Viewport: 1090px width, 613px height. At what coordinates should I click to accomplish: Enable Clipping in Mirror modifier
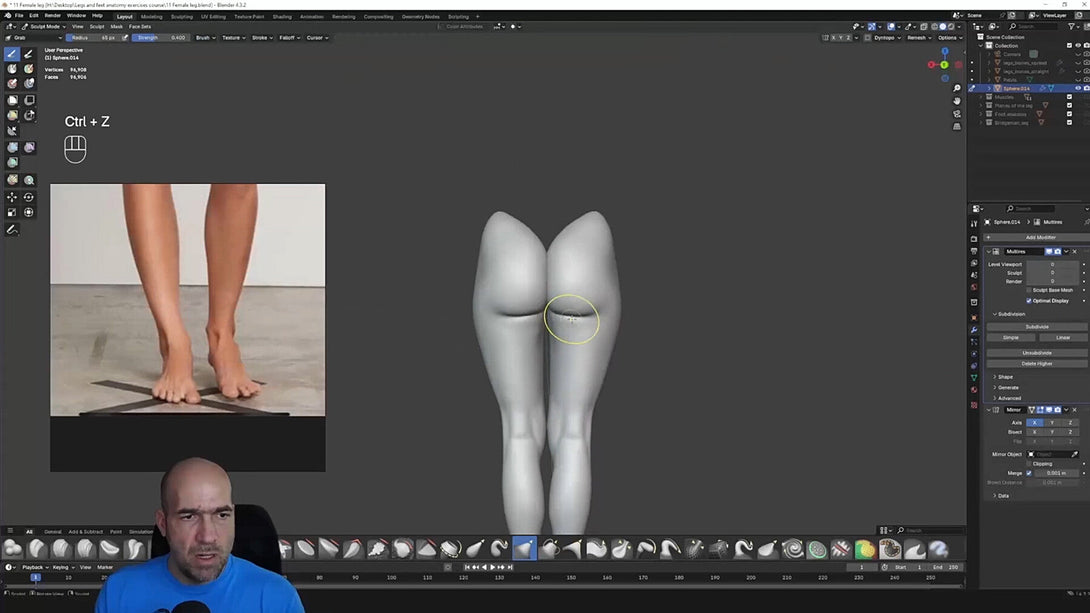(x=1029, y=464)
